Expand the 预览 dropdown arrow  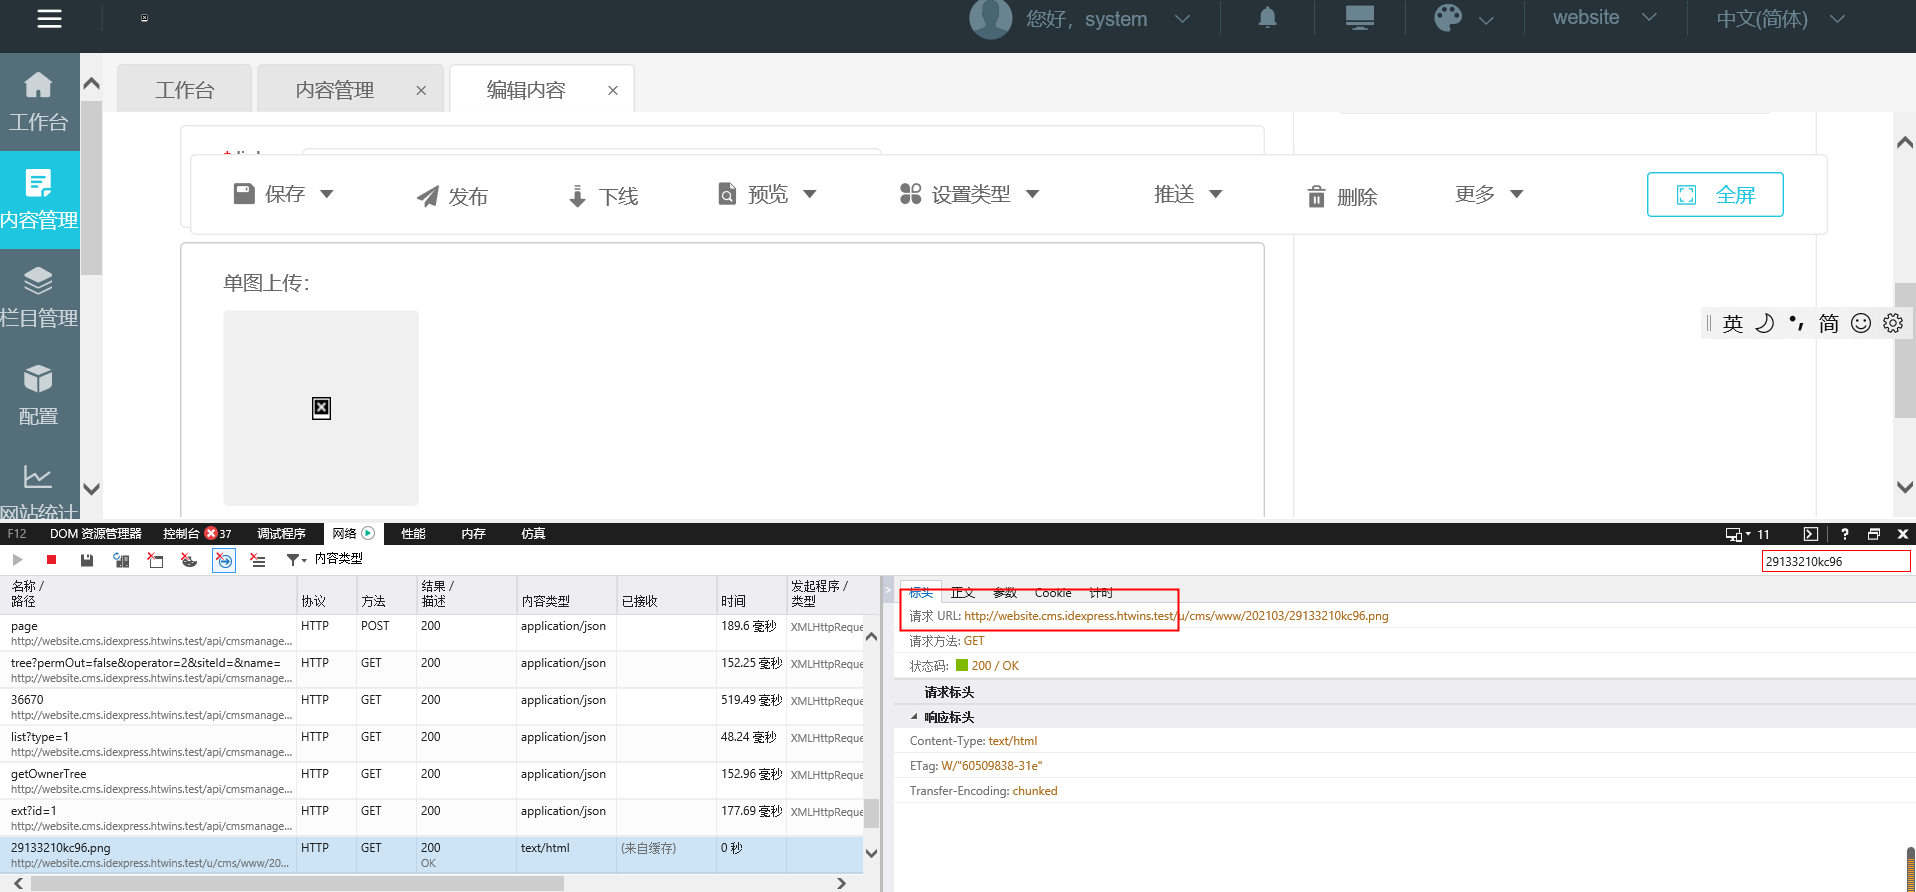point(810,194)
